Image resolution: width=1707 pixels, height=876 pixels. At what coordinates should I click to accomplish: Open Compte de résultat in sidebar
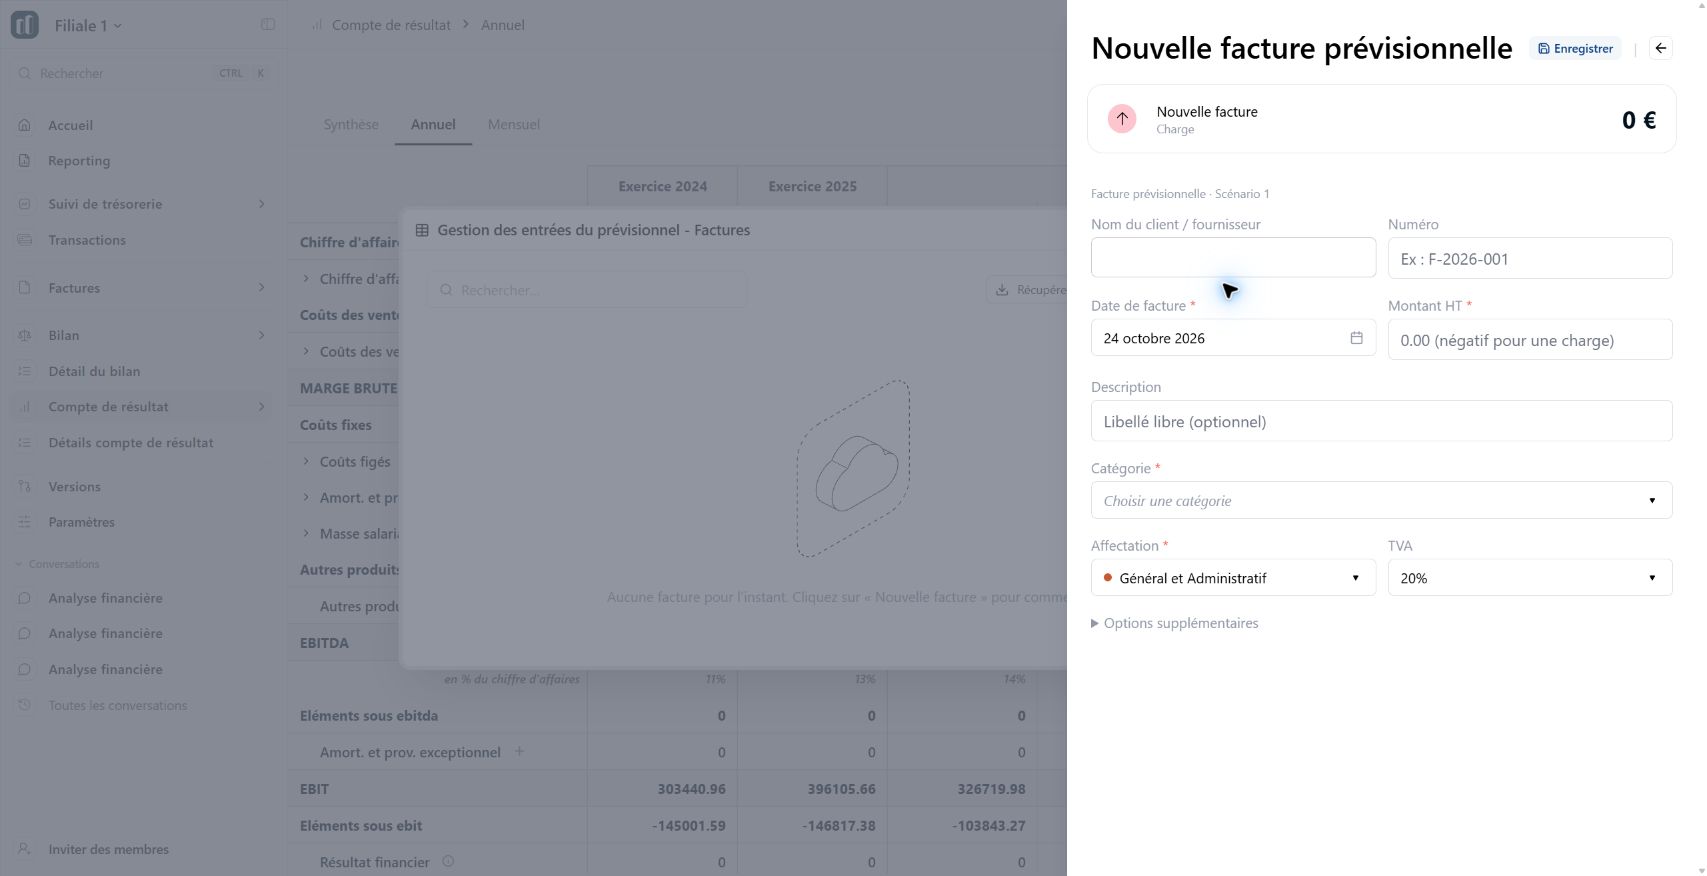click(143, 407)
